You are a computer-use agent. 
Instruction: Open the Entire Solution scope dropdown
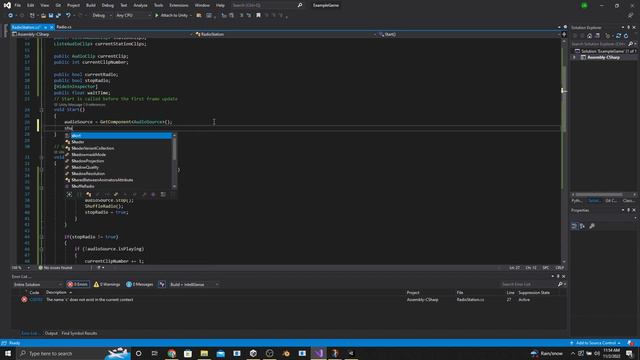click(x=38, y=284)
